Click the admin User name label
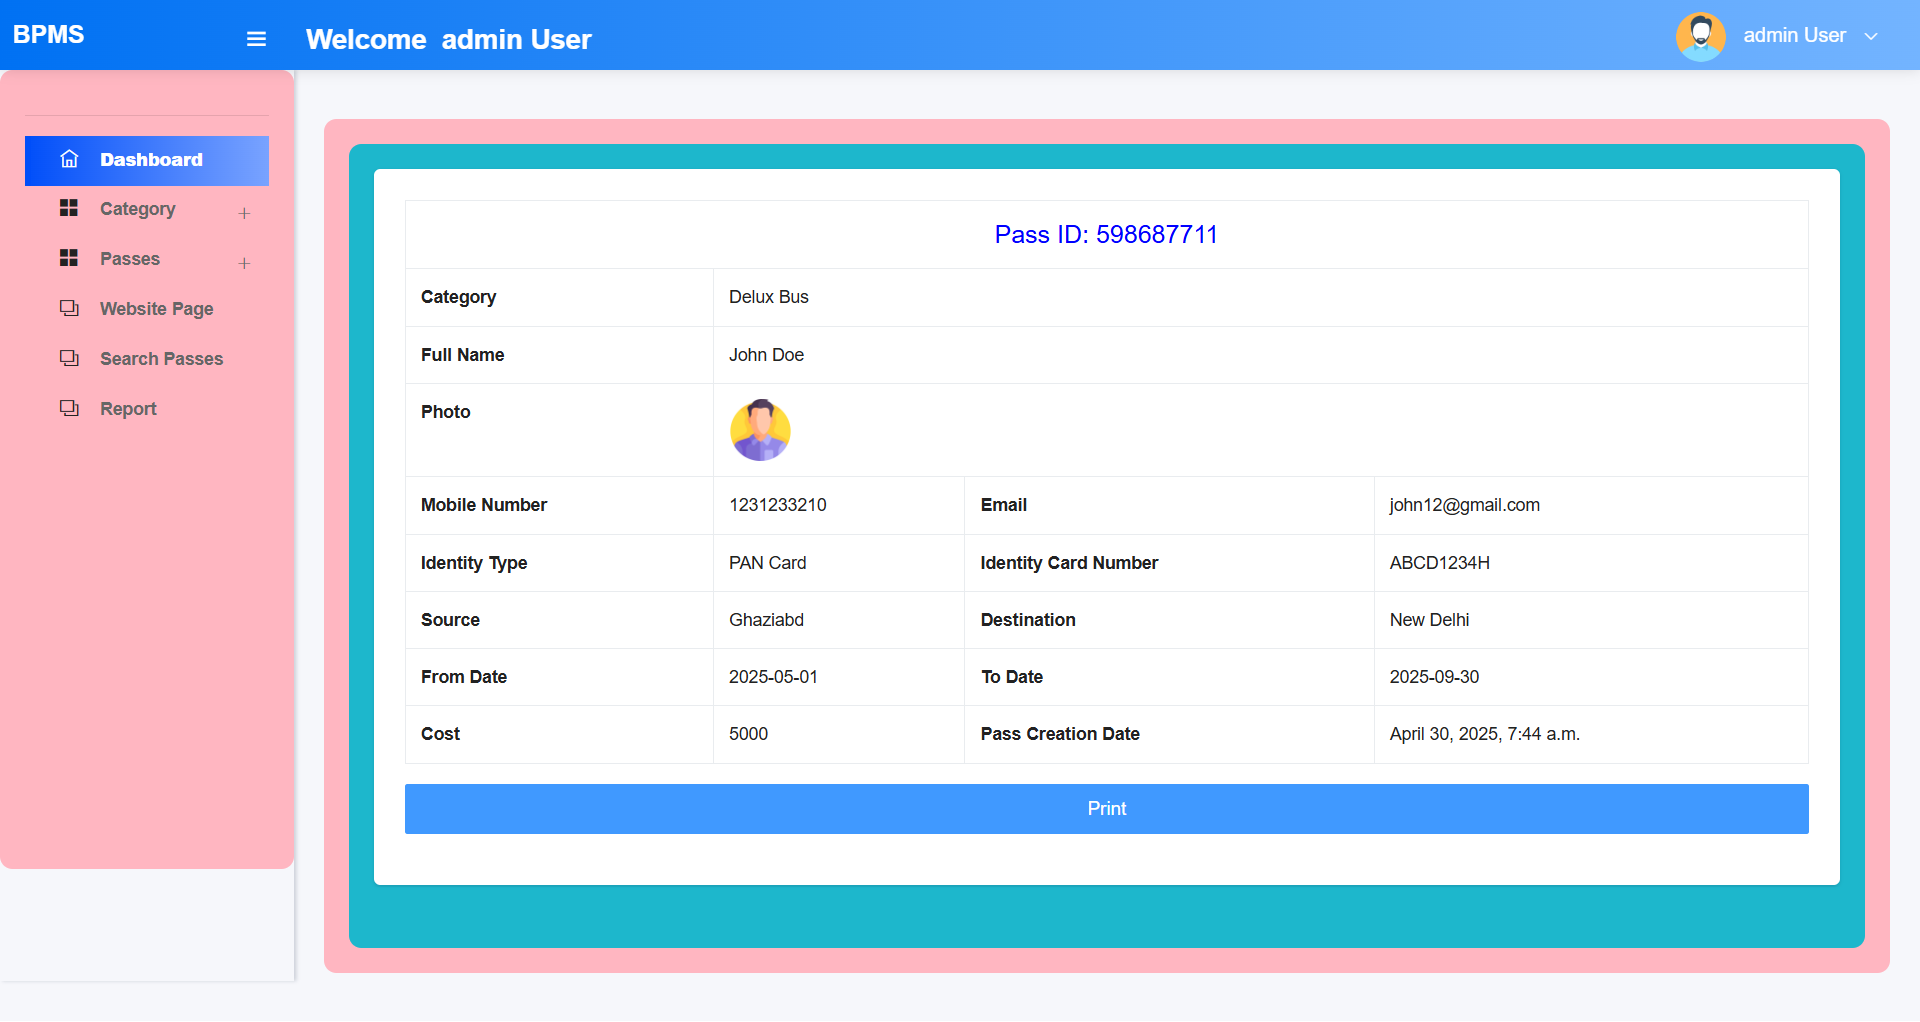Screen dimensions: 1920x1022 click(1794, 35)
